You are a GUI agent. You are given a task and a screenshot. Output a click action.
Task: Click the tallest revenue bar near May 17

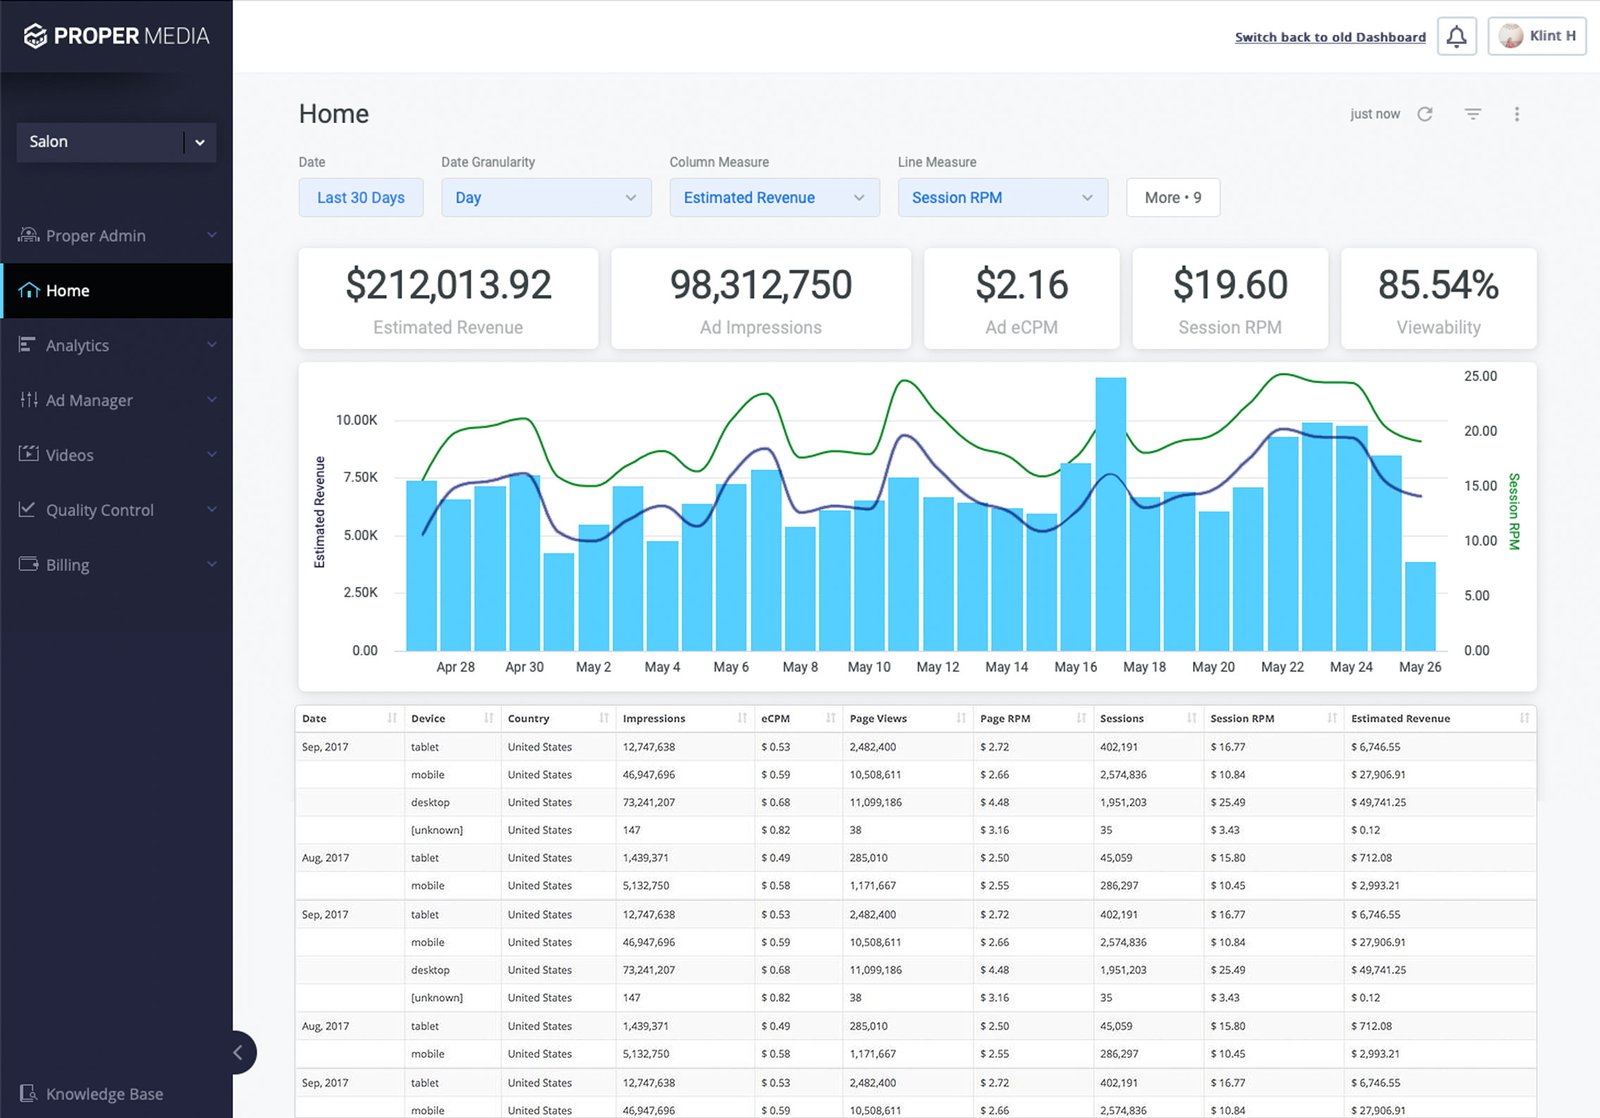pyautogui.click(x=1110, y=515)
